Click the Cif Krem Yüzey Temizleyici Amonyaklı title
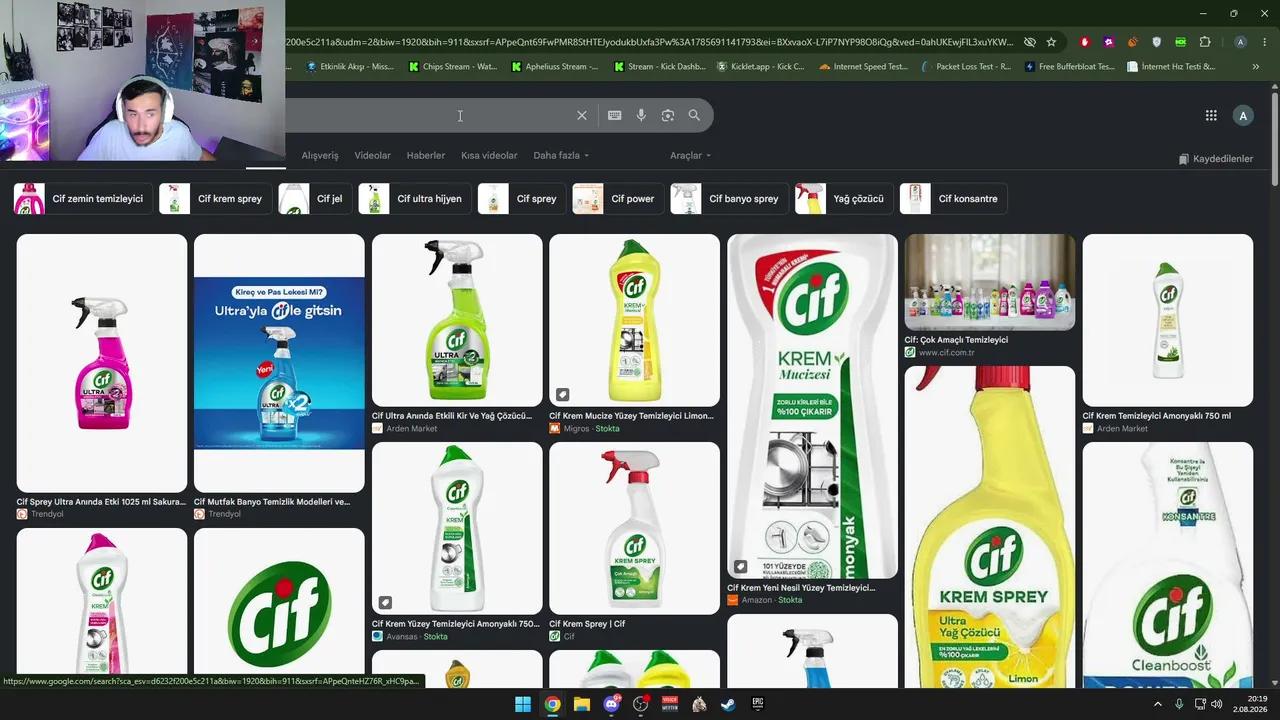The width and height of the screenshot is (1280, 720). pos(456,624)
